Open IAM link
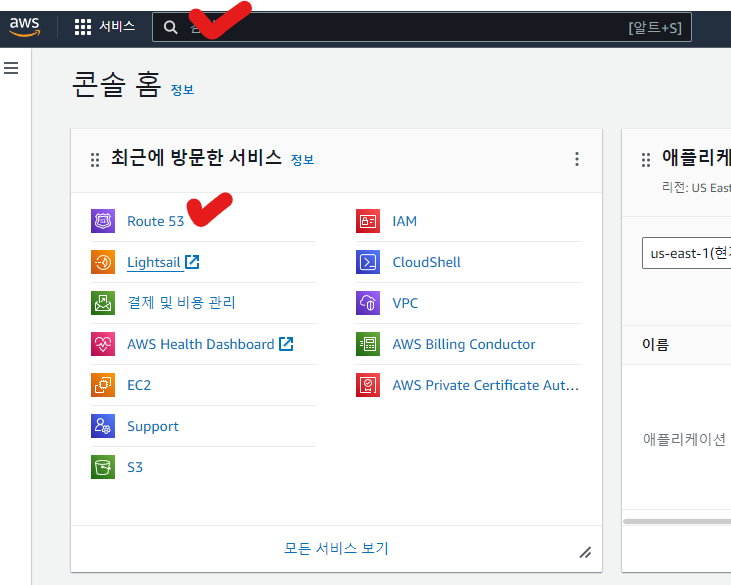731x585 pixels. point(405,221)
